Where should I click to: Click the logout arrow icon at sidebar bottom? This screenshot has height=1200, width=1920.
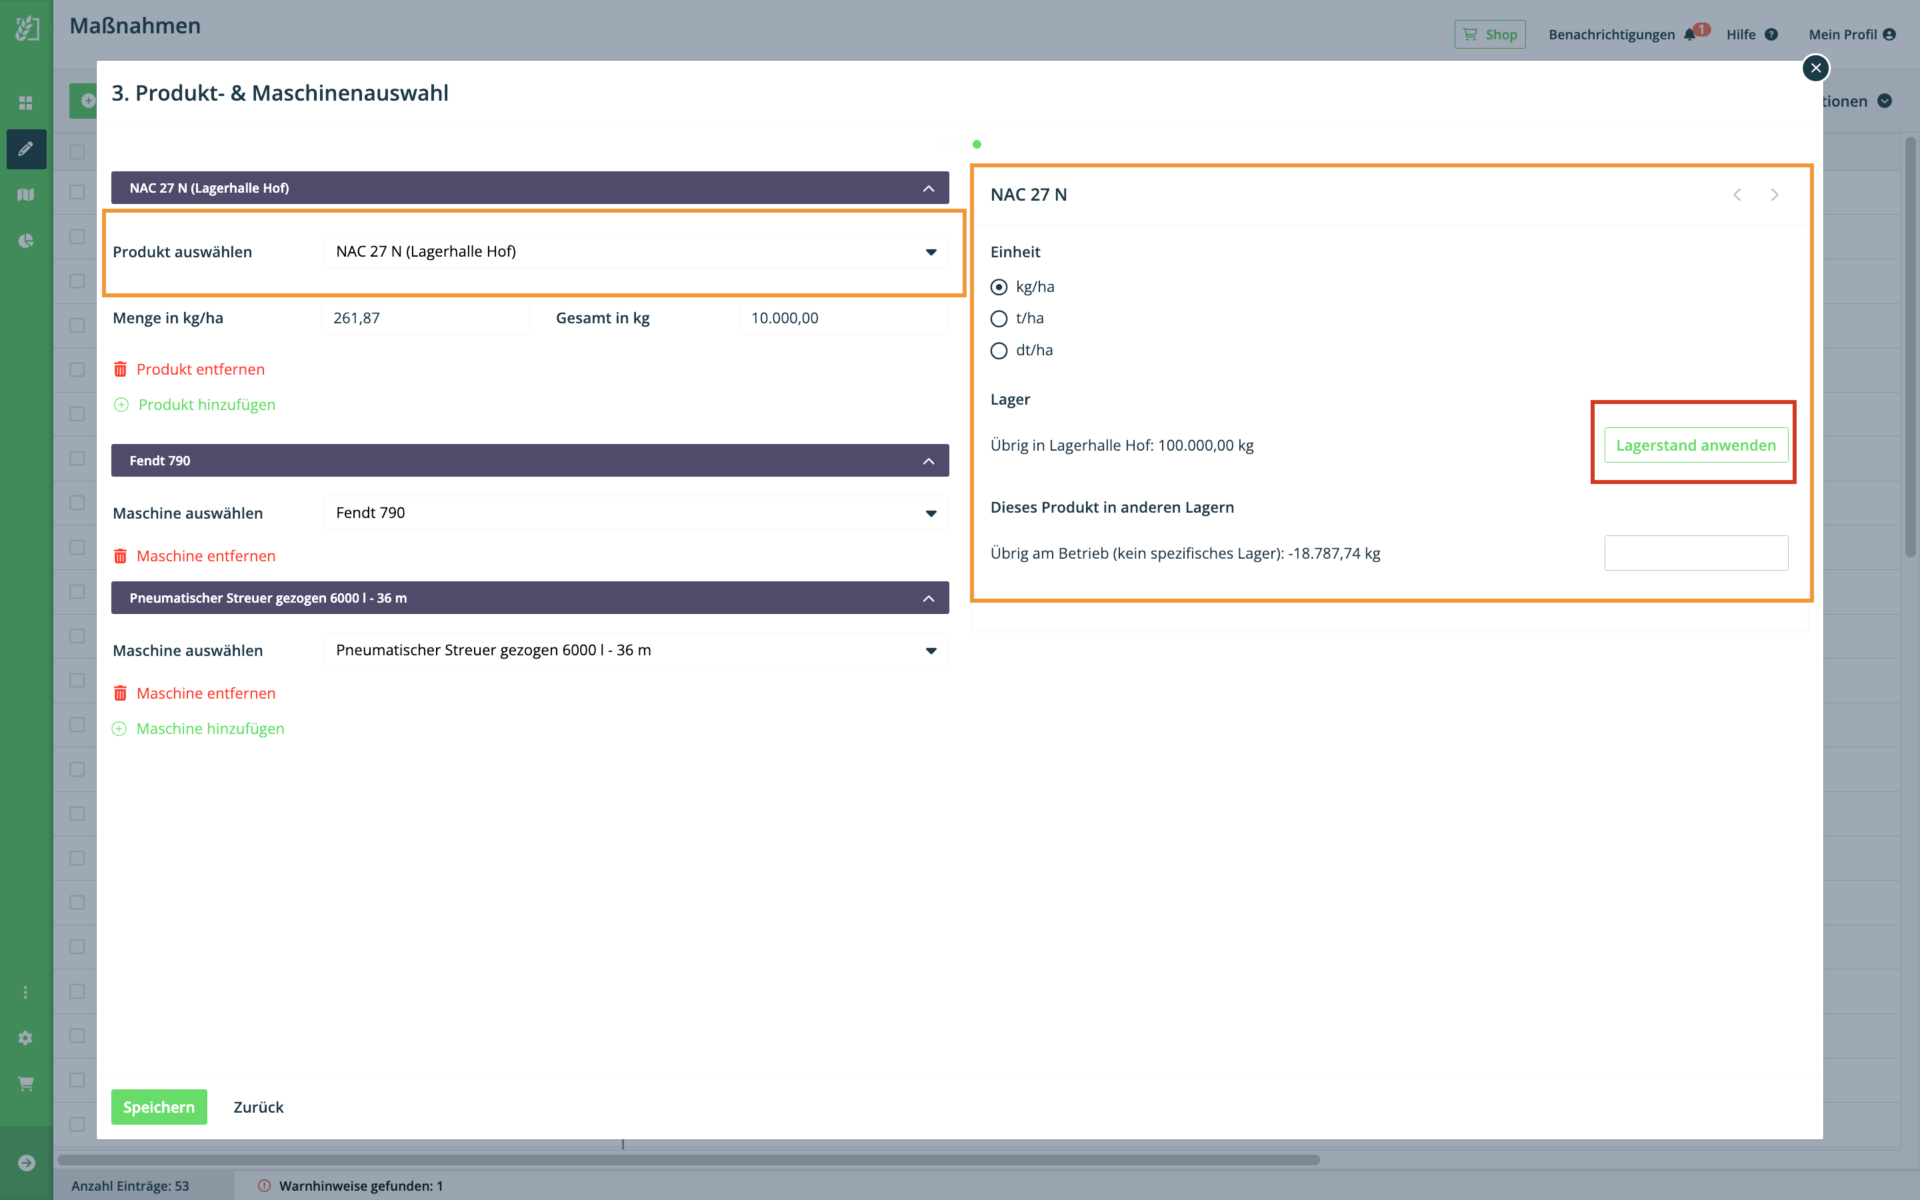coord(26,1163)
